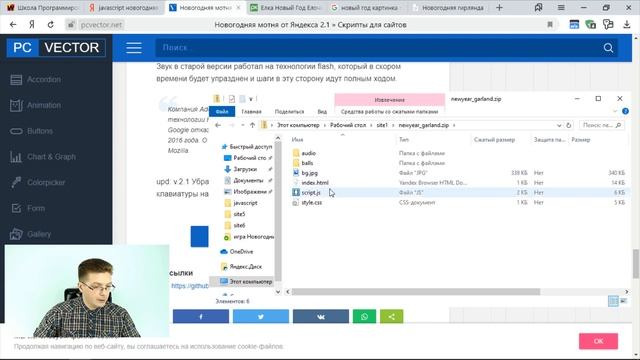
Task: Sort files by Тип column header
Action: (x=404, y=140)
